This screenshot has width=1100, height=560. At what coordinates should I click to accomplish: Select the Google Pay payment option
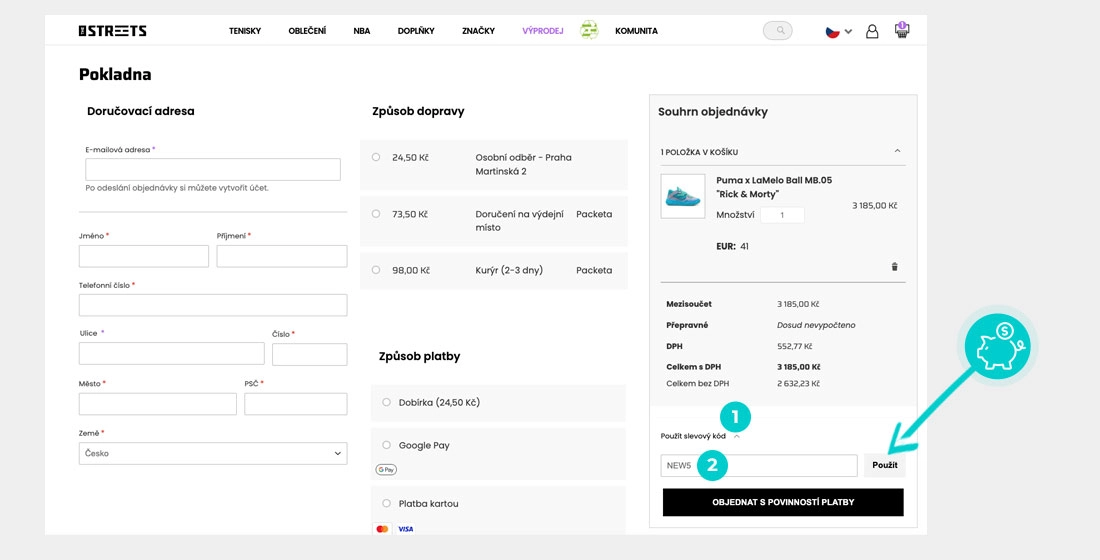tap(387, 445)
